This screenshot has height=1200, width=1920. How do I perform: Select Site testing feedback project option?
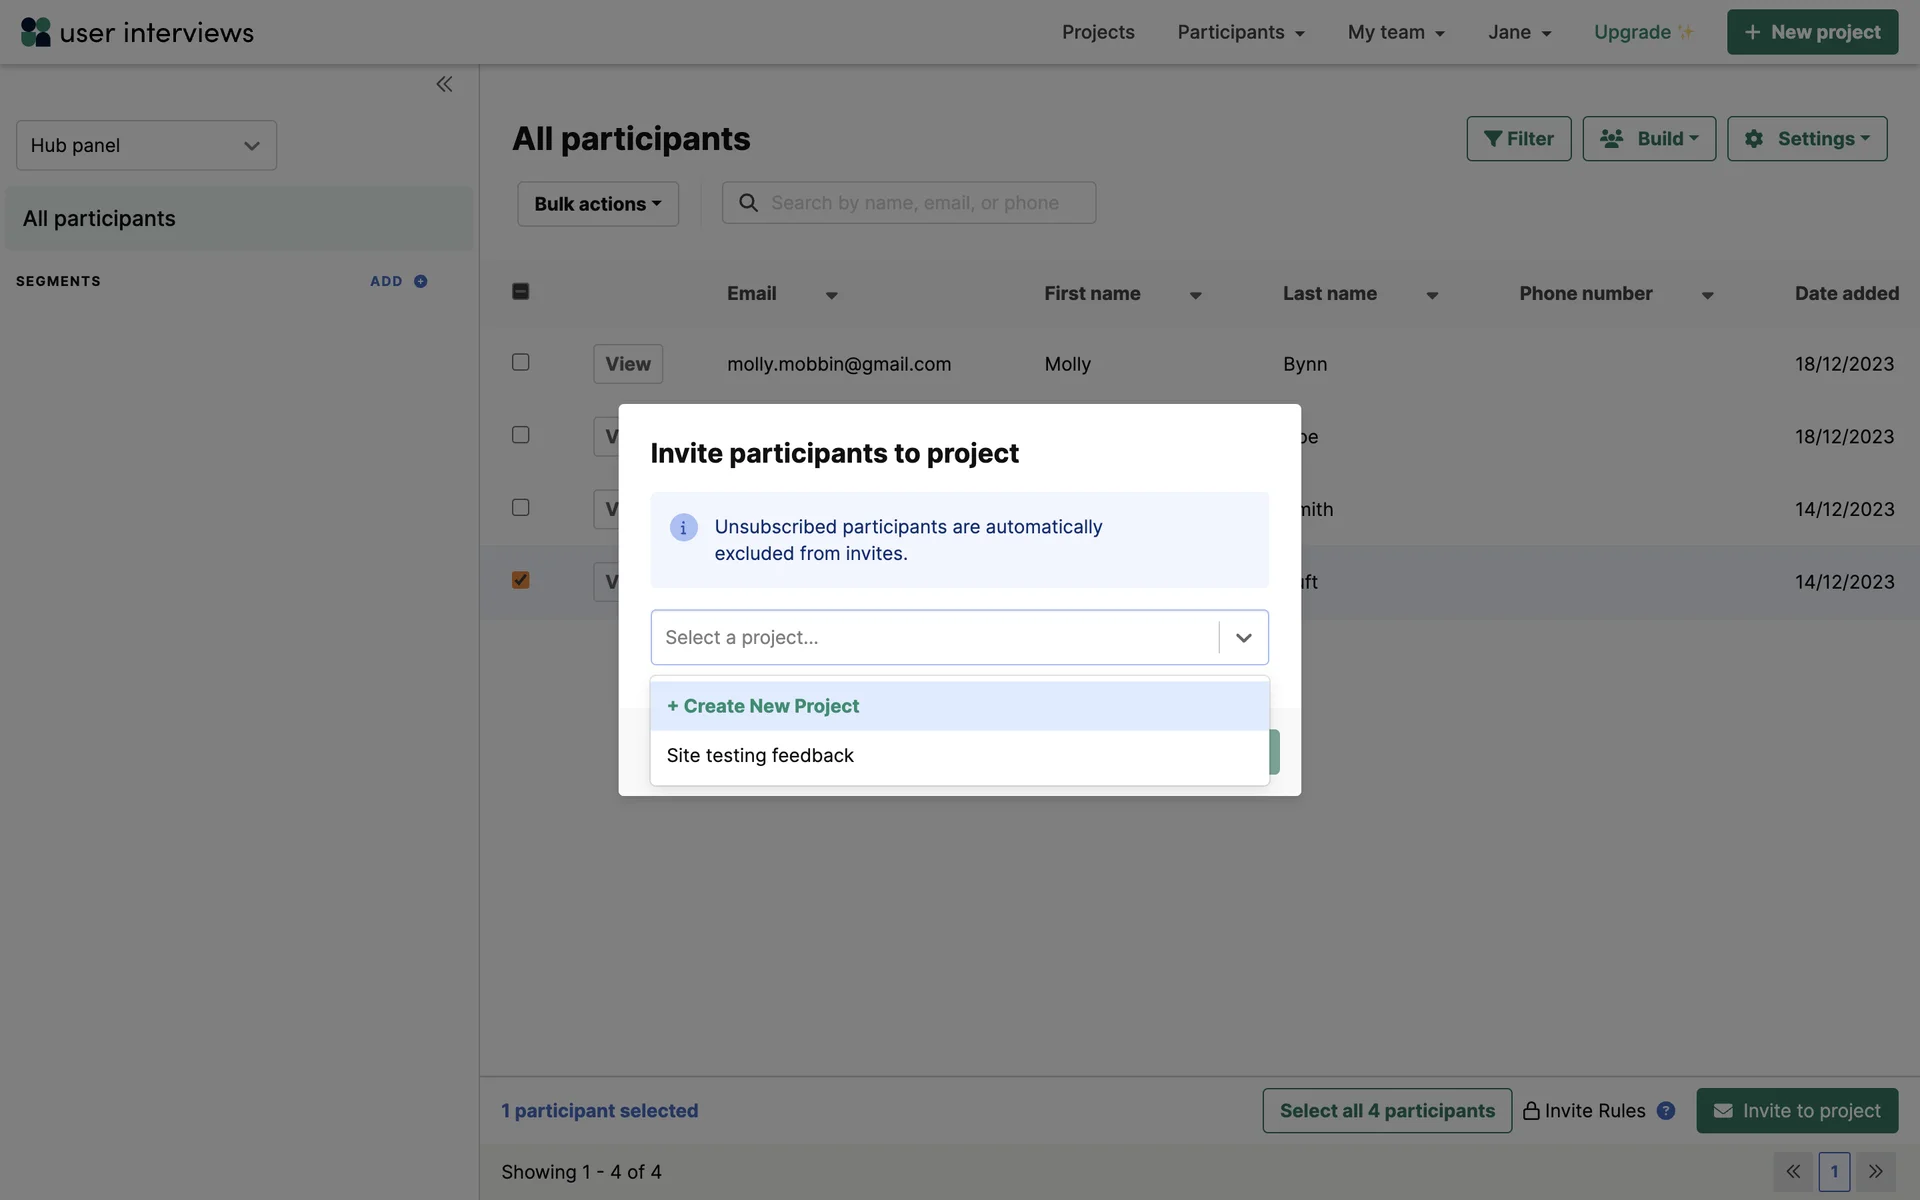pos(760,756)
